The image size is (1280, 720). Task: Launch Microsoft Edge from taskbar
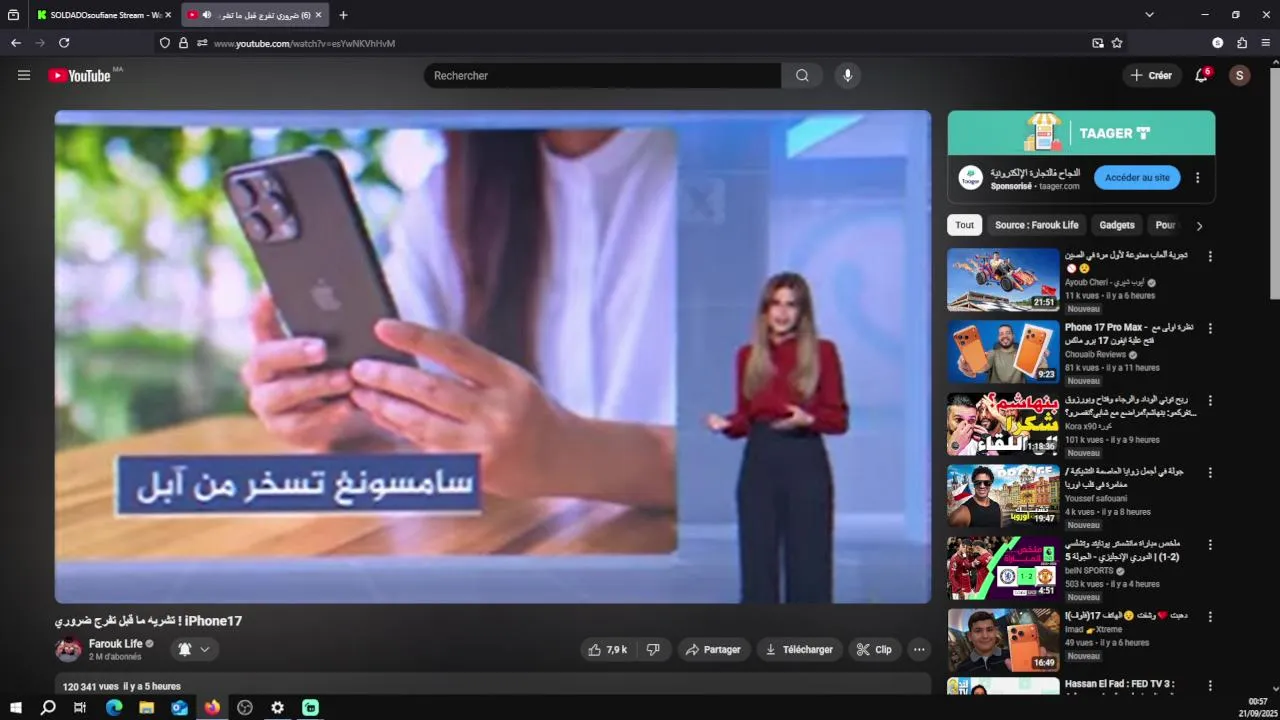click(114, 707)
